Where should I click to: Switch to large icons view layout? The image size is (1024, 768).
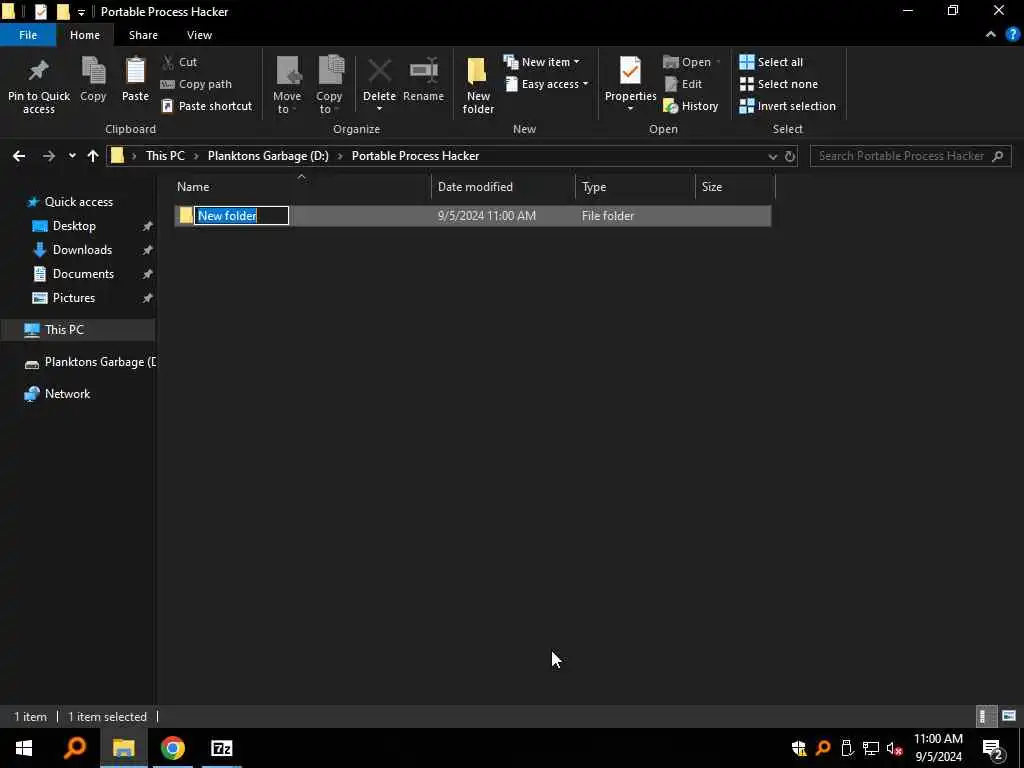(1009, 716)
